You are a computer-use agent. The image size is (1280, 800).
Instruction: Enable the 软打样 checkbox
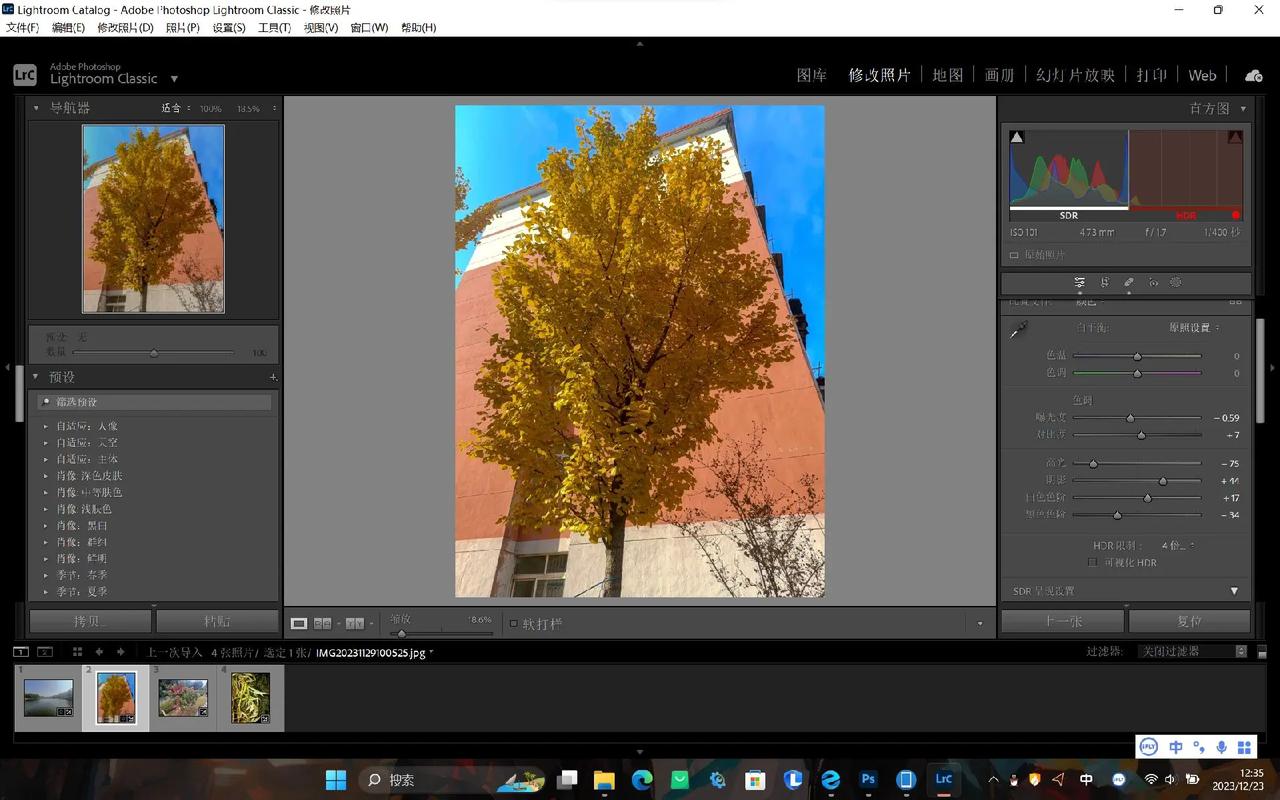click(514, 623)
